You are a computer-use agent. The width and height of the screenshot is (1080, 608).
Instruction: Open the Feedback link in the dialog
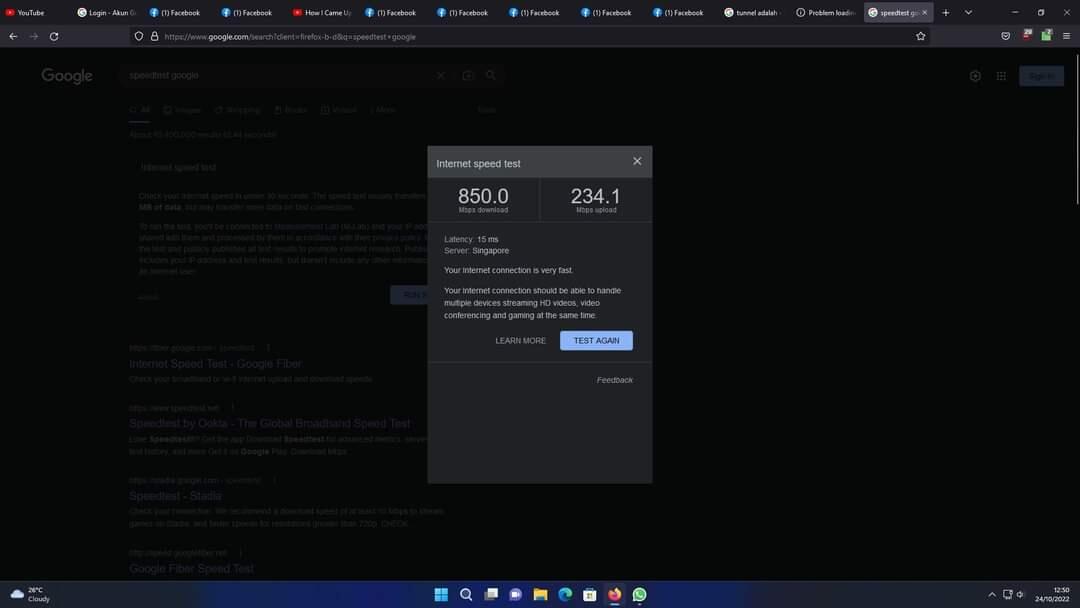pos(614,380)
